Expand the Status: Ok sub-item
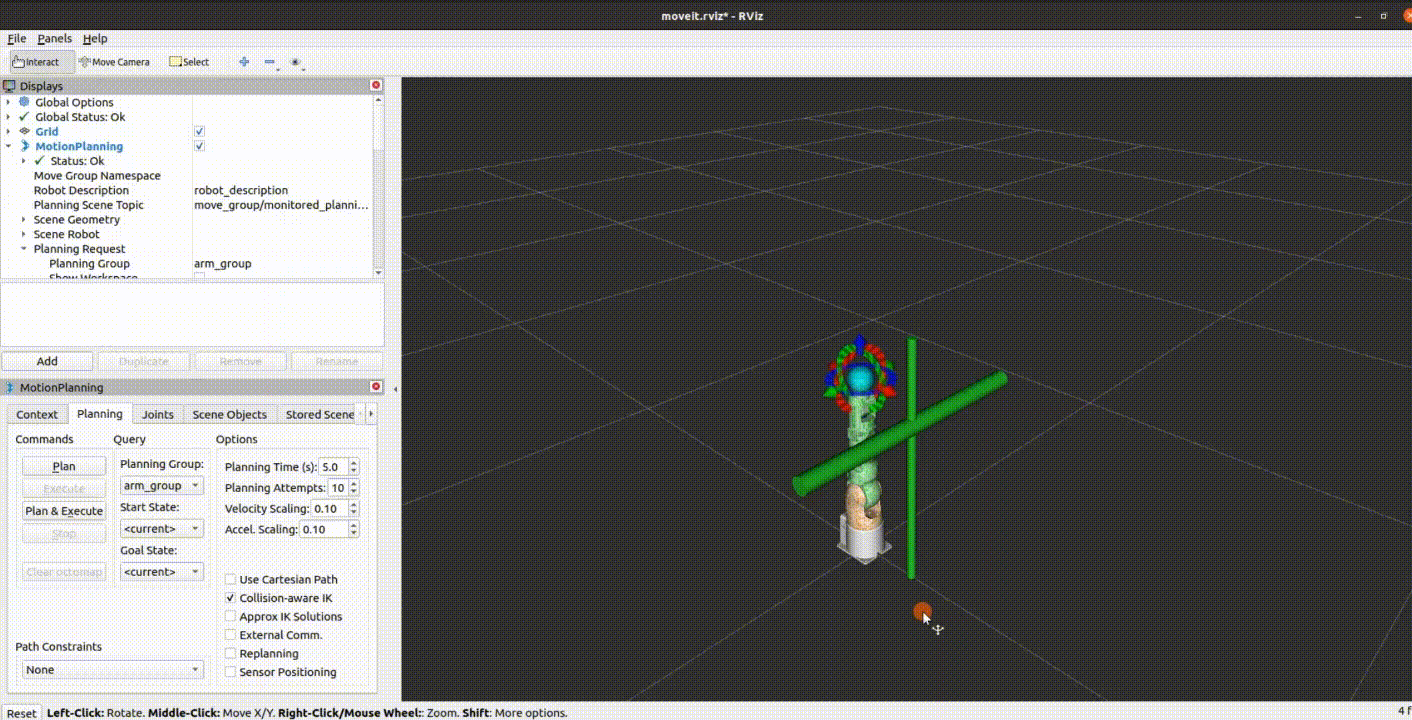 (24, 161)
